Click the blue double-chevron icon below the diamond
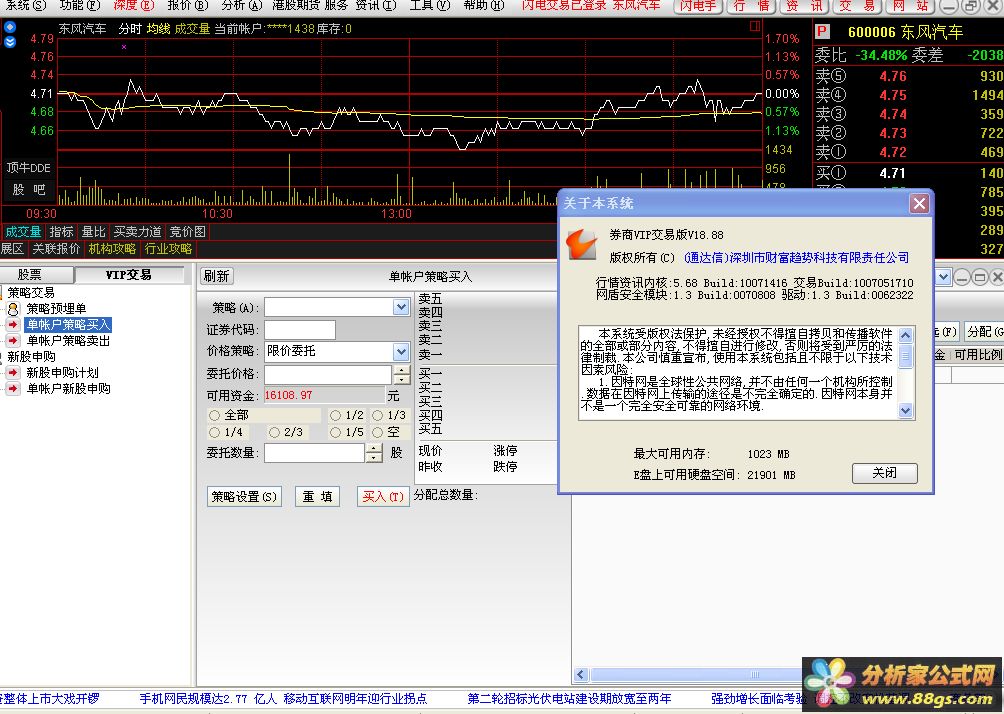This screenshot has height=714, width=1004. [10, 42]
